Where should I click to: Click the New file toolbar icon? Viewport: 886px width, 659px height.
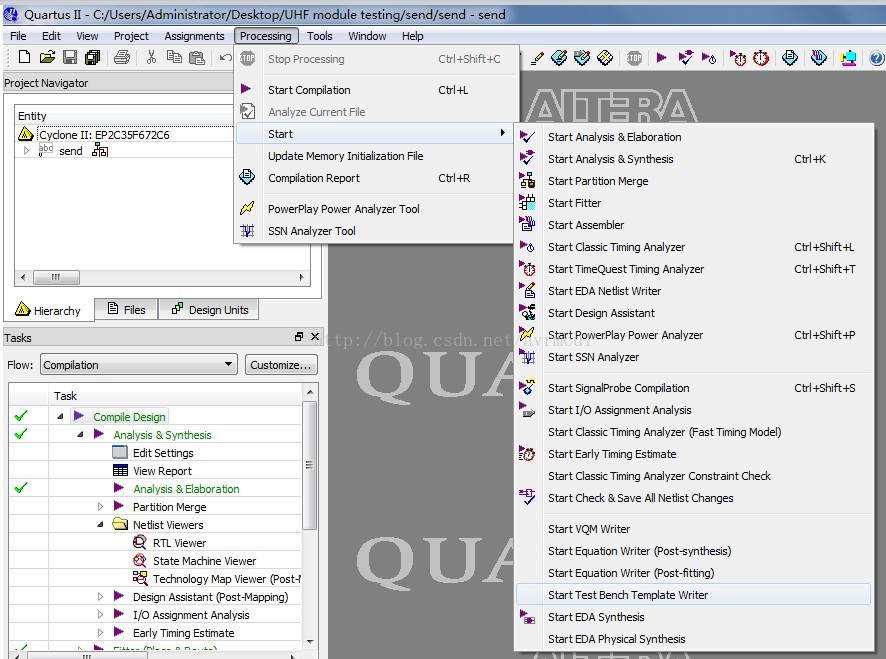coord(24,57)
